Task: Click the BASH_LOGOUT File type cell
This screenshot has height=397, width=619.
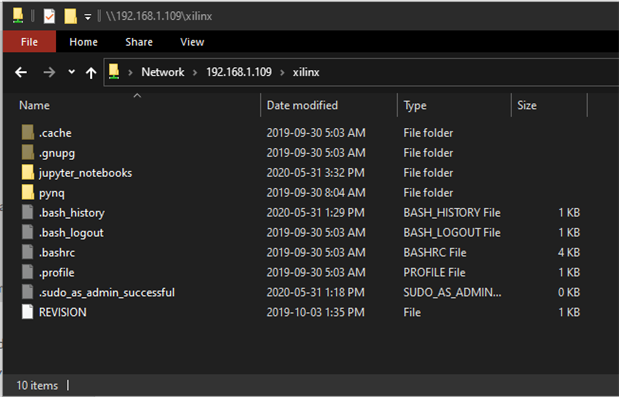Action: (x=452, y=233)
